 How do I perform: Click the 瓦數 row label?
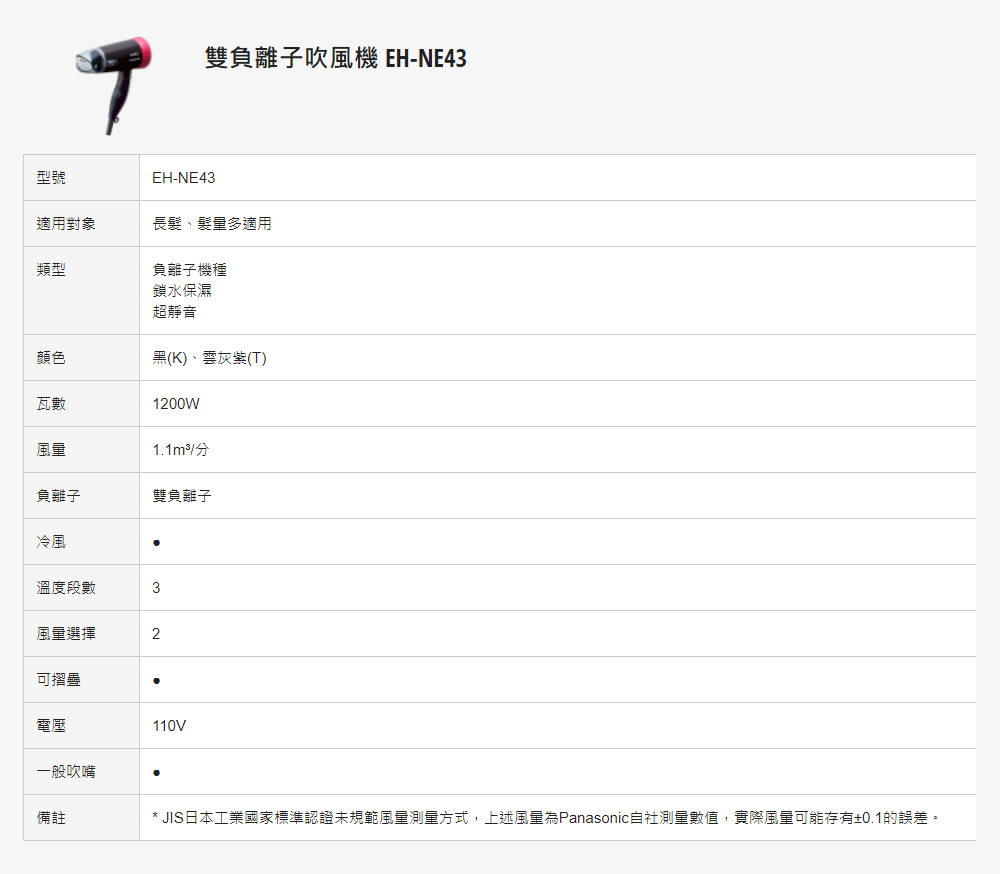click(x=51, y=403)
